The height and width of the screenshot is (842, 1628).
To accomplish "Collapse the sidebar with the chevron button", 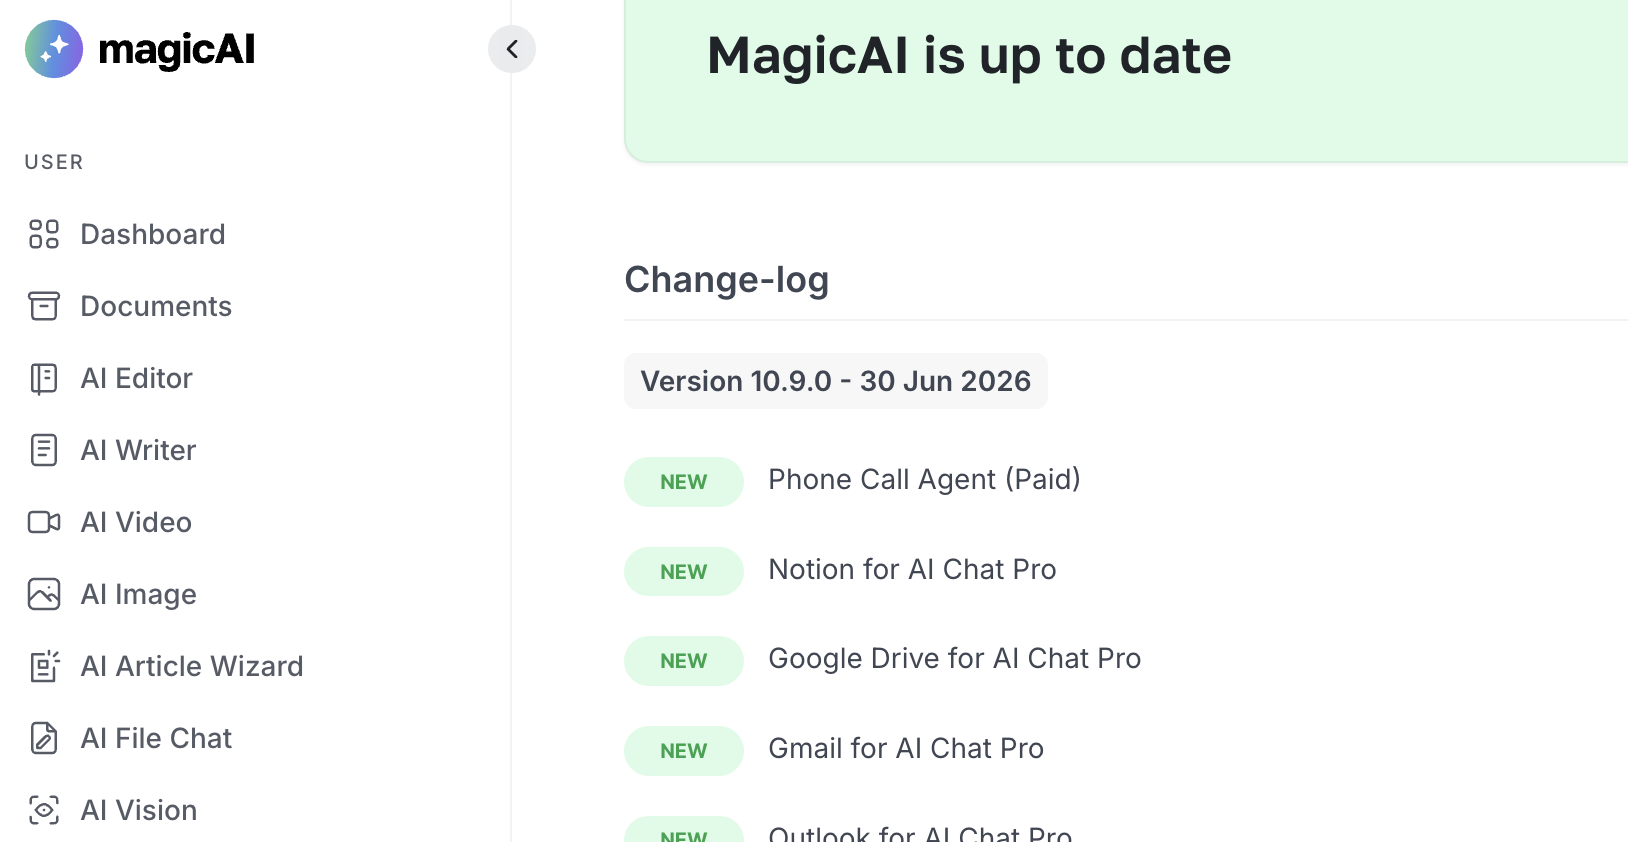I will tap(512, 49).
